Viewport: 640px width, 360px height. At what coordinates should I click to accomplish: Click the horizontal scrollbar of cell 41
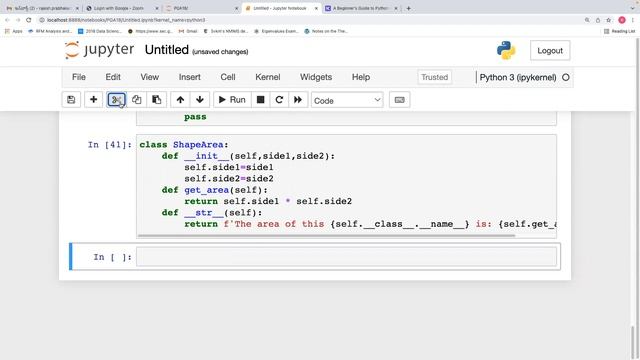click(327, 236)
